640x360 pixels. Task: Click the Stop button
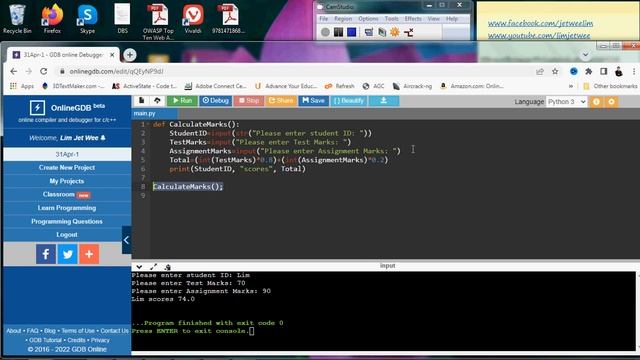point(249,101)
